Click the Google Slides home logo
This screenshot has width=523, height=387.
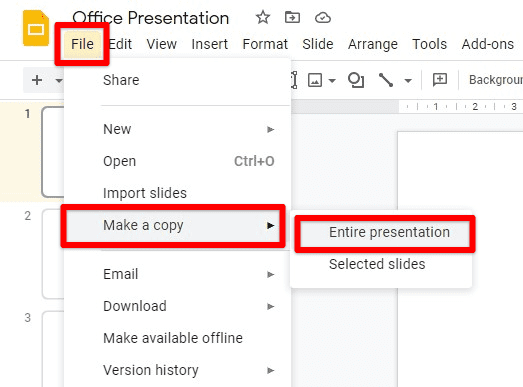[36, 28]
